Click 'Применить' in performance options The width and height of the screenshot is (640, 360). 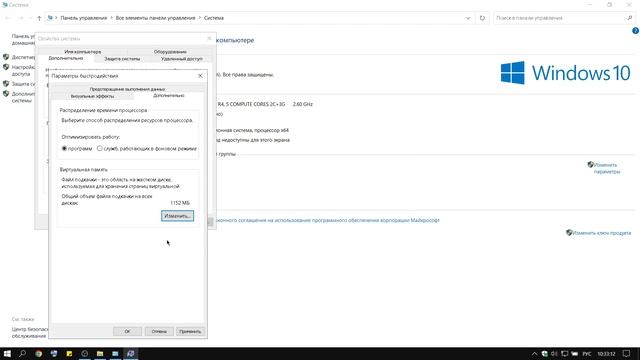point(190,331)
